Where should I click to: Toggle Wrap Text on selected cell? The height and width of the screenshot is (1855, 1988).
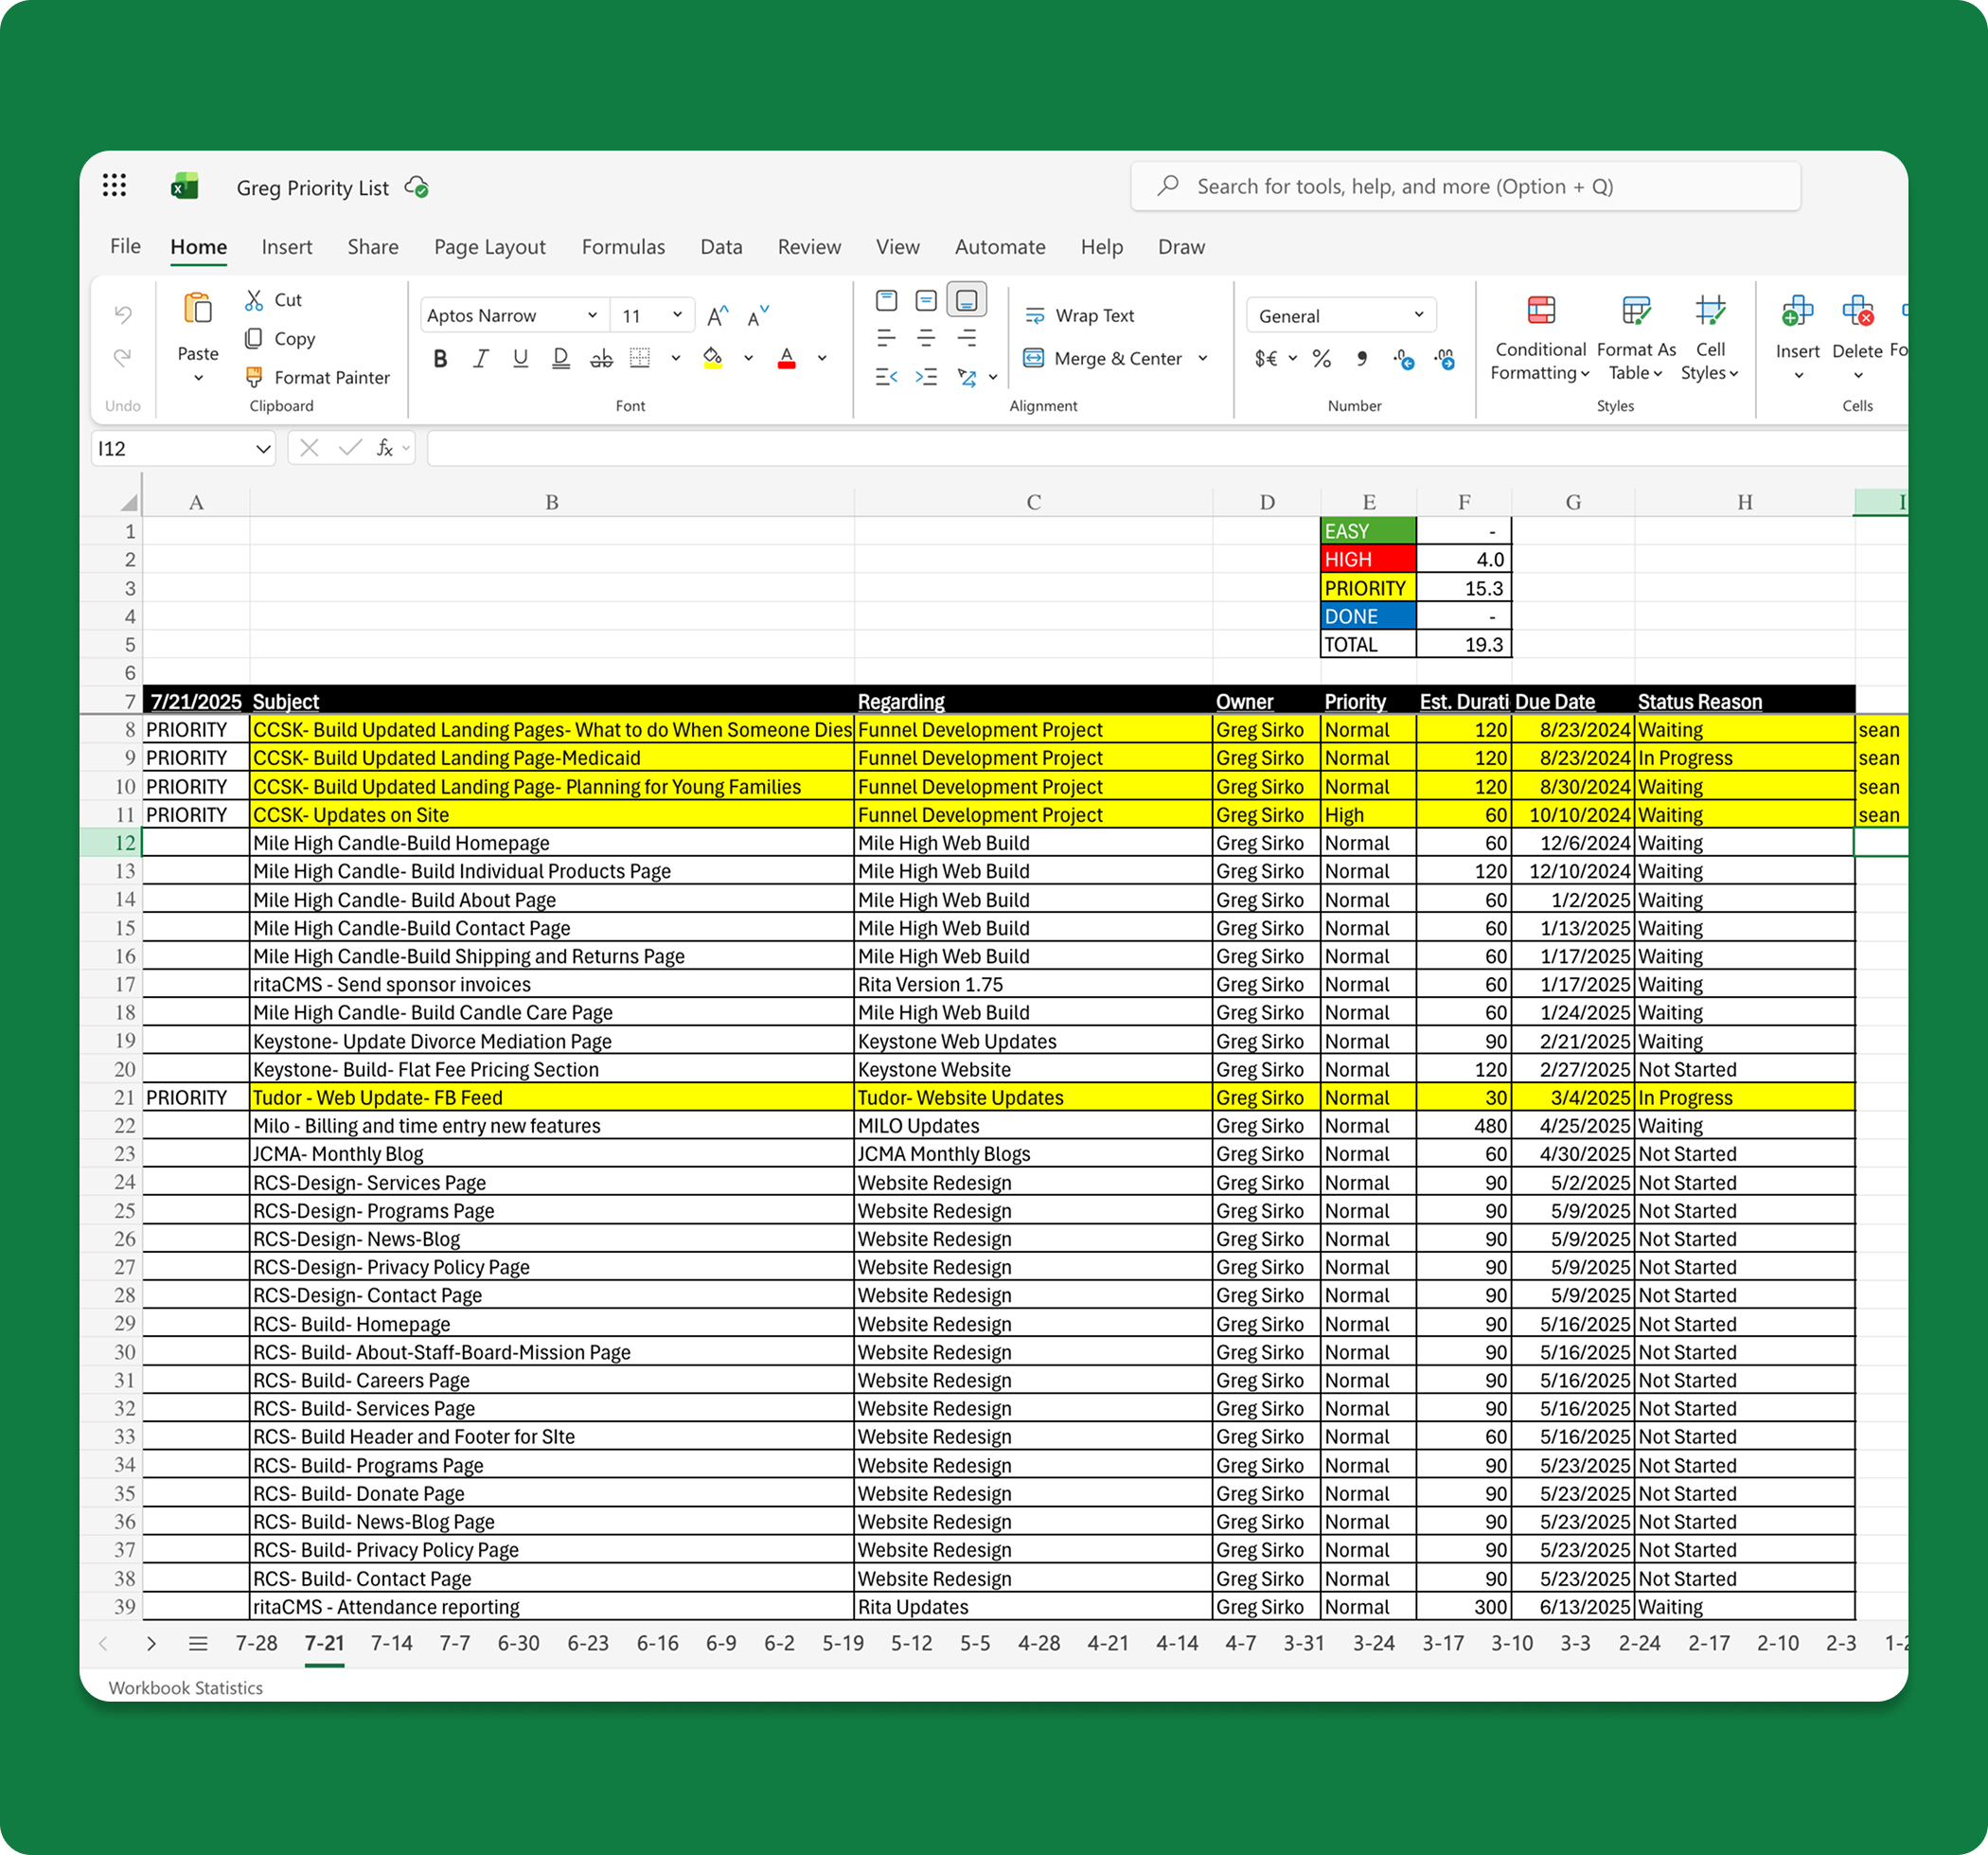coord(1080,316)
